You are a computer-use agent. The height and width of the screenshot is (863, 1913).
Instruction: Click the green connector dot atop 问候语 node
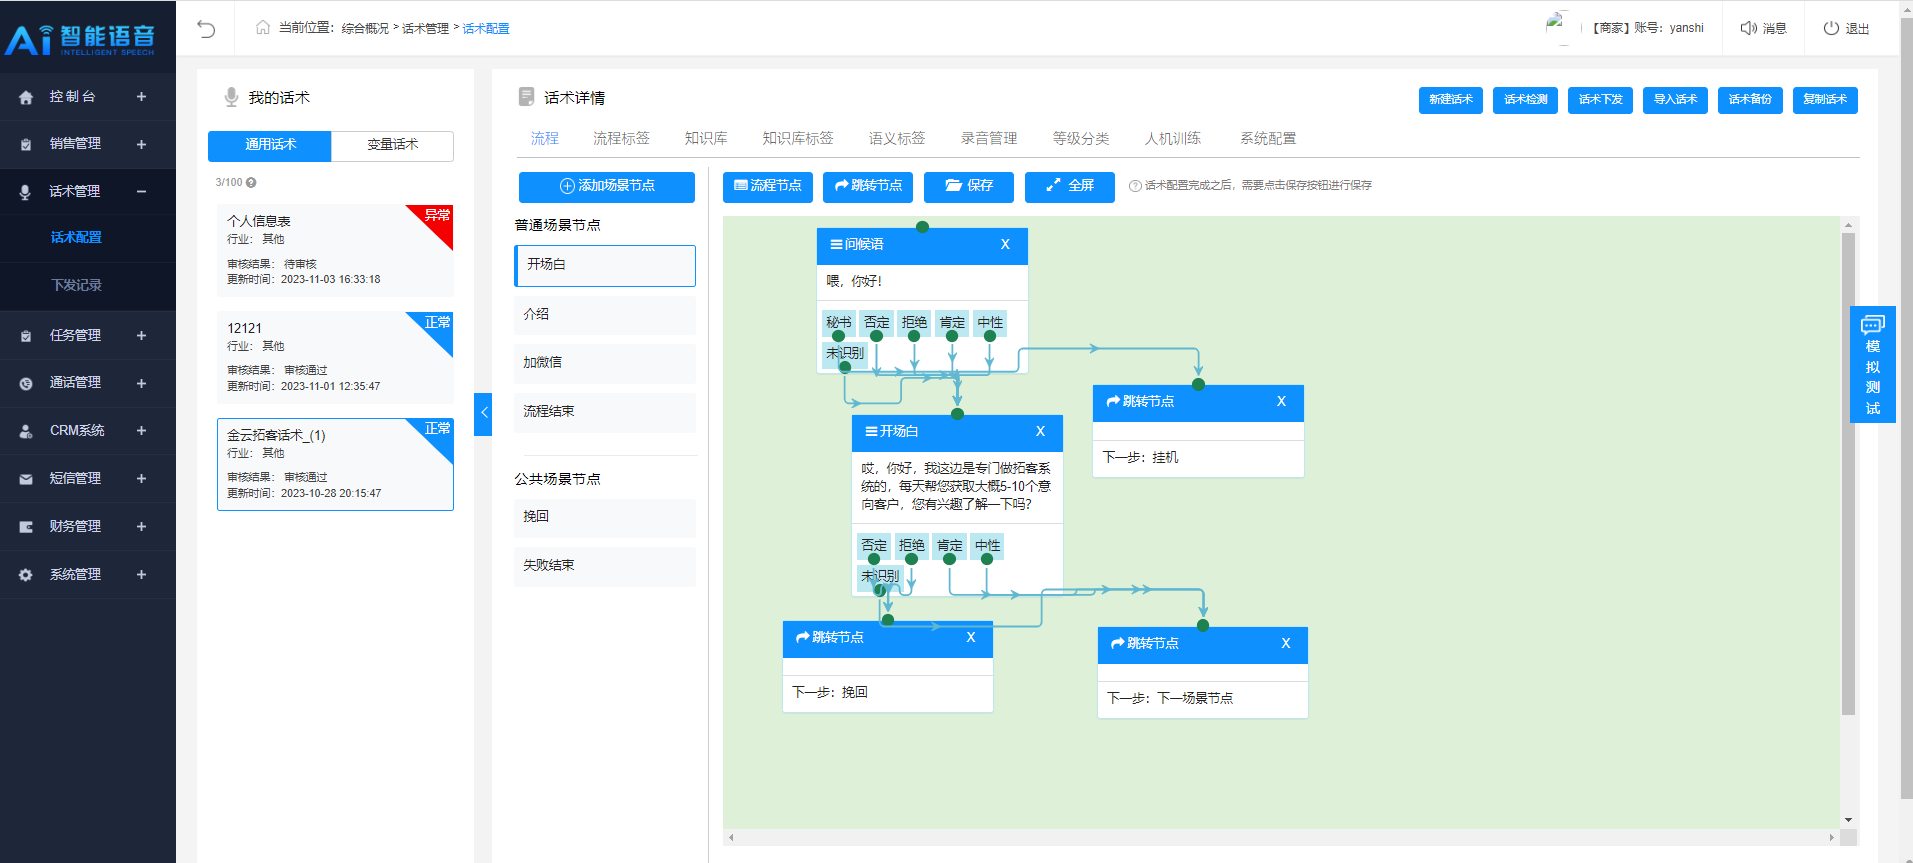click(922, 227)
